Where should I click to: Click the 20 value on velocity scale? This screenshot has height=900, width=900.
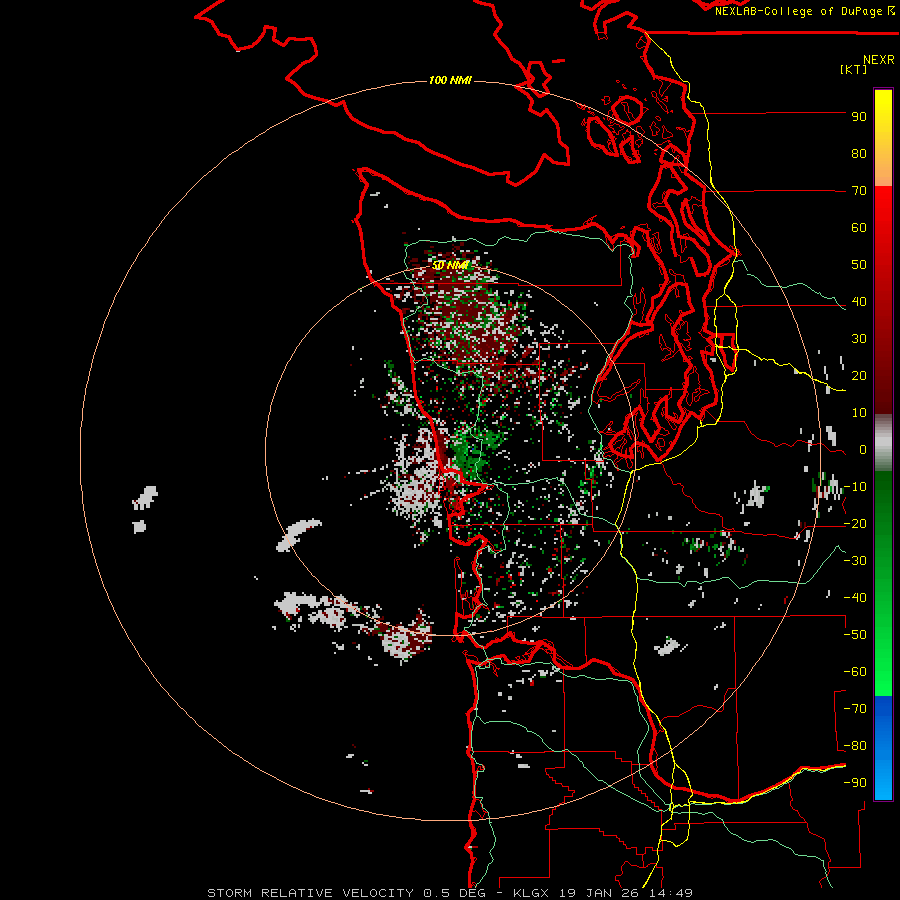(x=859, y=376)
